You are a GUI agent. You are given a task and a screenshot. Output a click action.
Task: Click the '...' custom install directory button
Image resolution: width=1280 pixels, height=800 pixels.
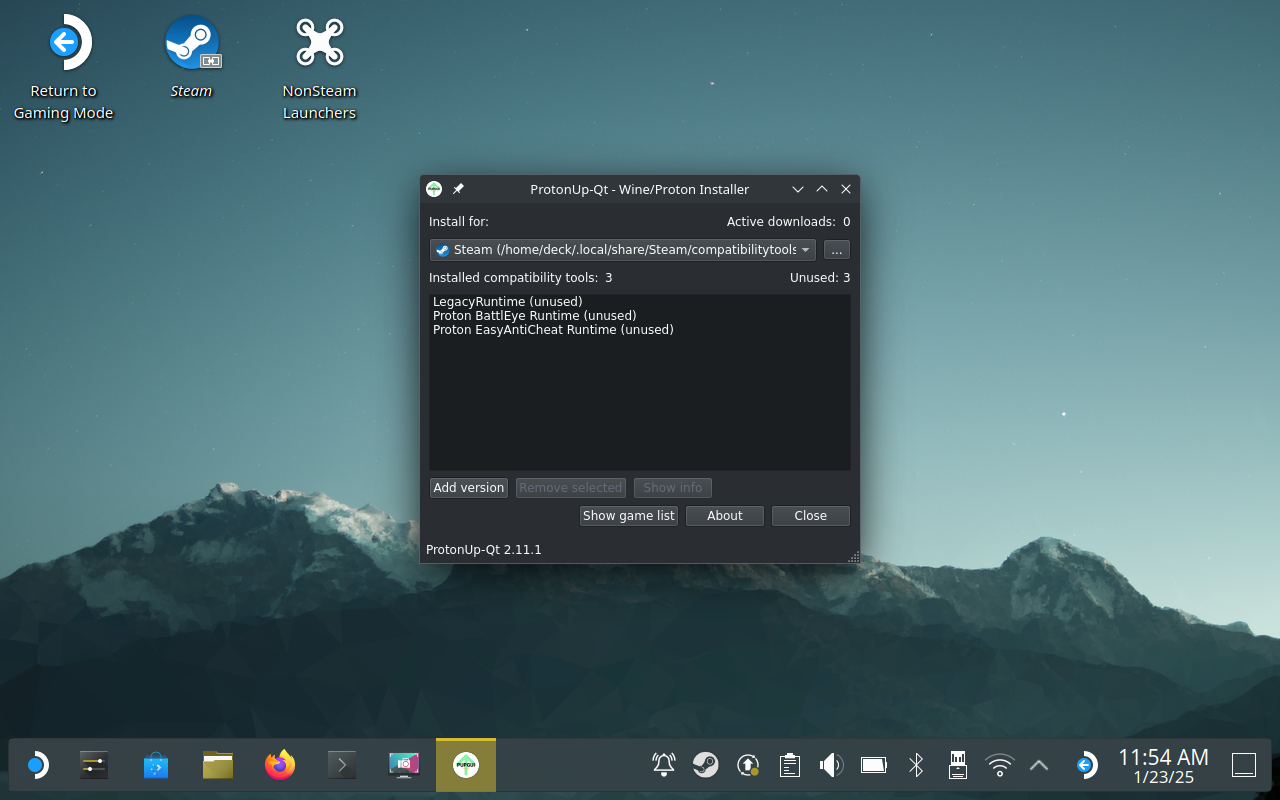836,250
